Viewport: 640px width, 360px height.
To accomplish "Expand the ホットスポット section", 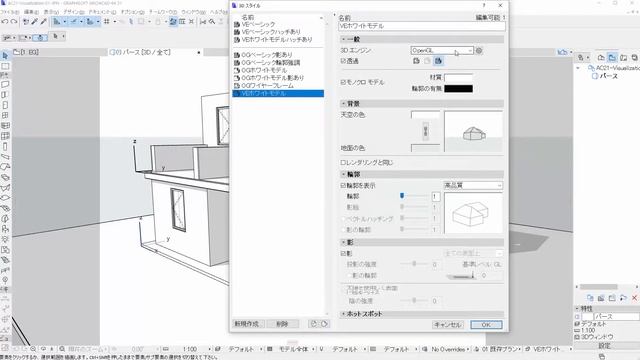I will pos(422,314).
